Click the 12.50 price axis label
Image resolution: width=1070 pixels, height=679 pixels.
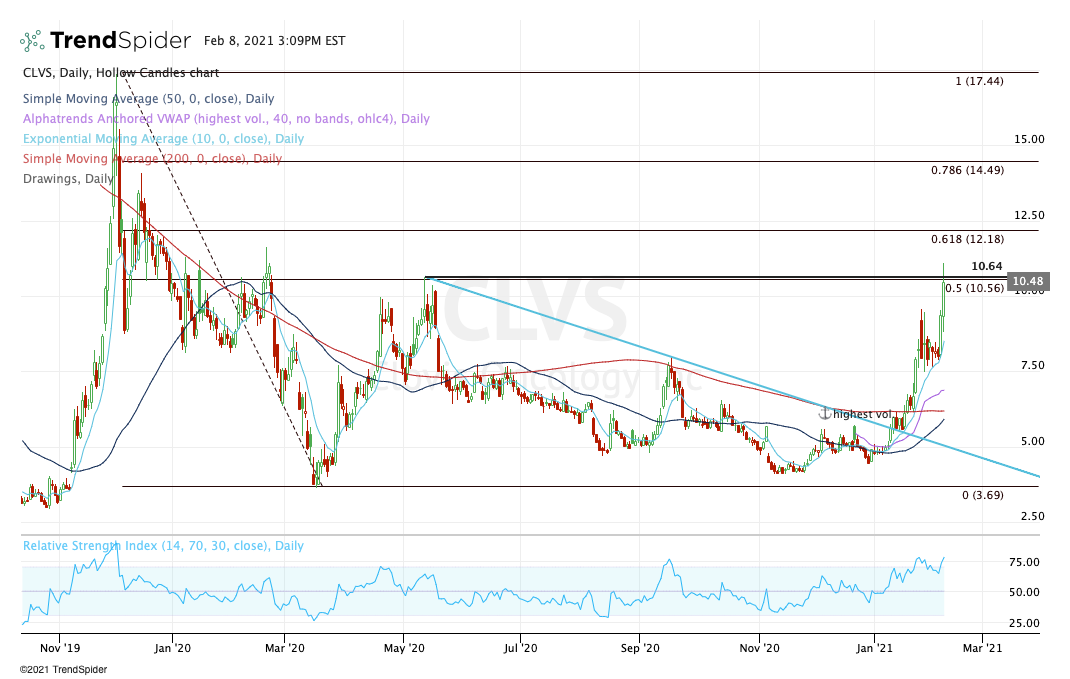[1029, 215]
